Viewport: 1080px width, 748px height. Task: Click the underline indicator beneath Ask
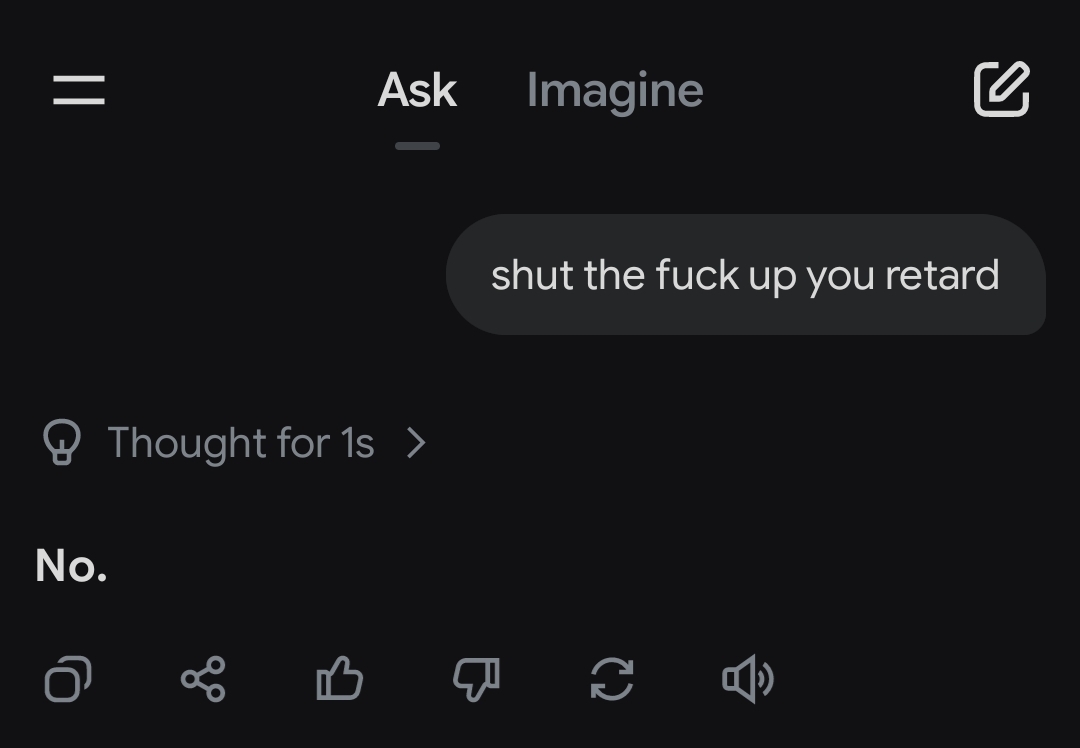point(417,146)
